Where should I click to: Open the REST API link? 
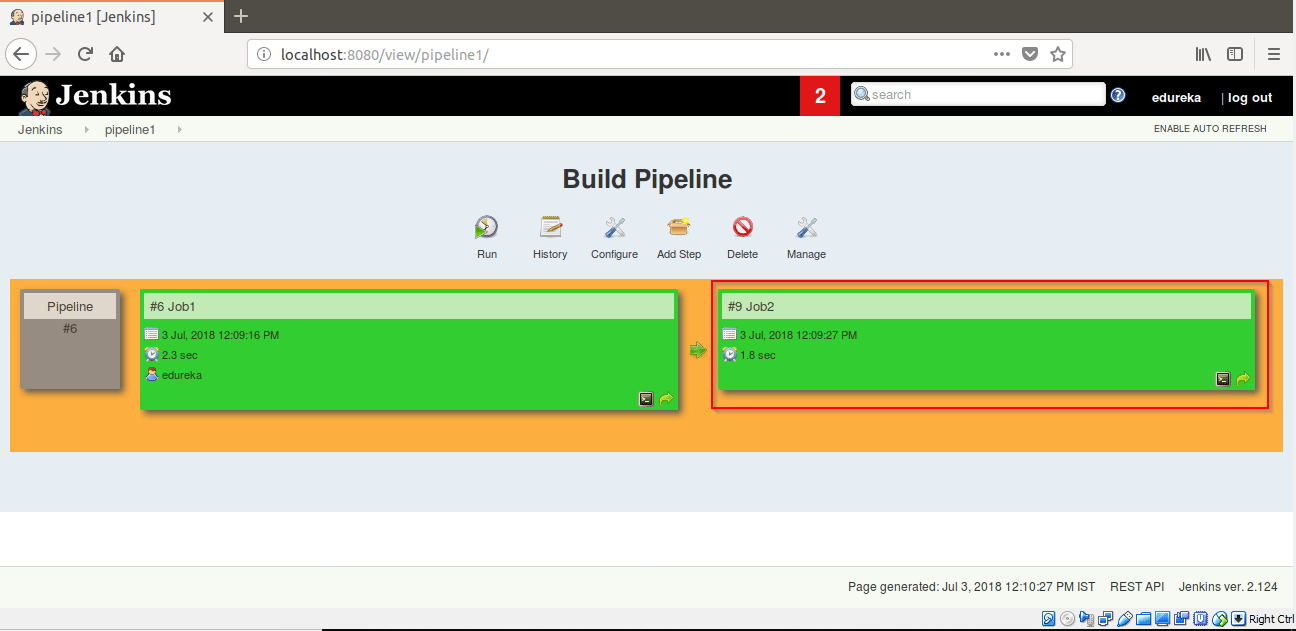[1137, 586]
